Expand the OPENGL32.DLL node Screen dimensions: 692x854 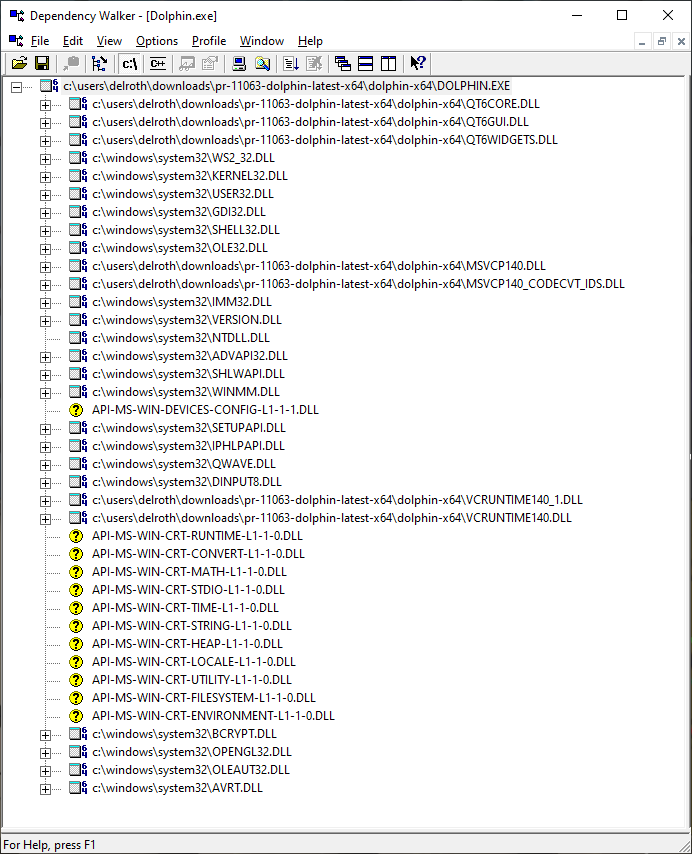click(x=46, y=753)
